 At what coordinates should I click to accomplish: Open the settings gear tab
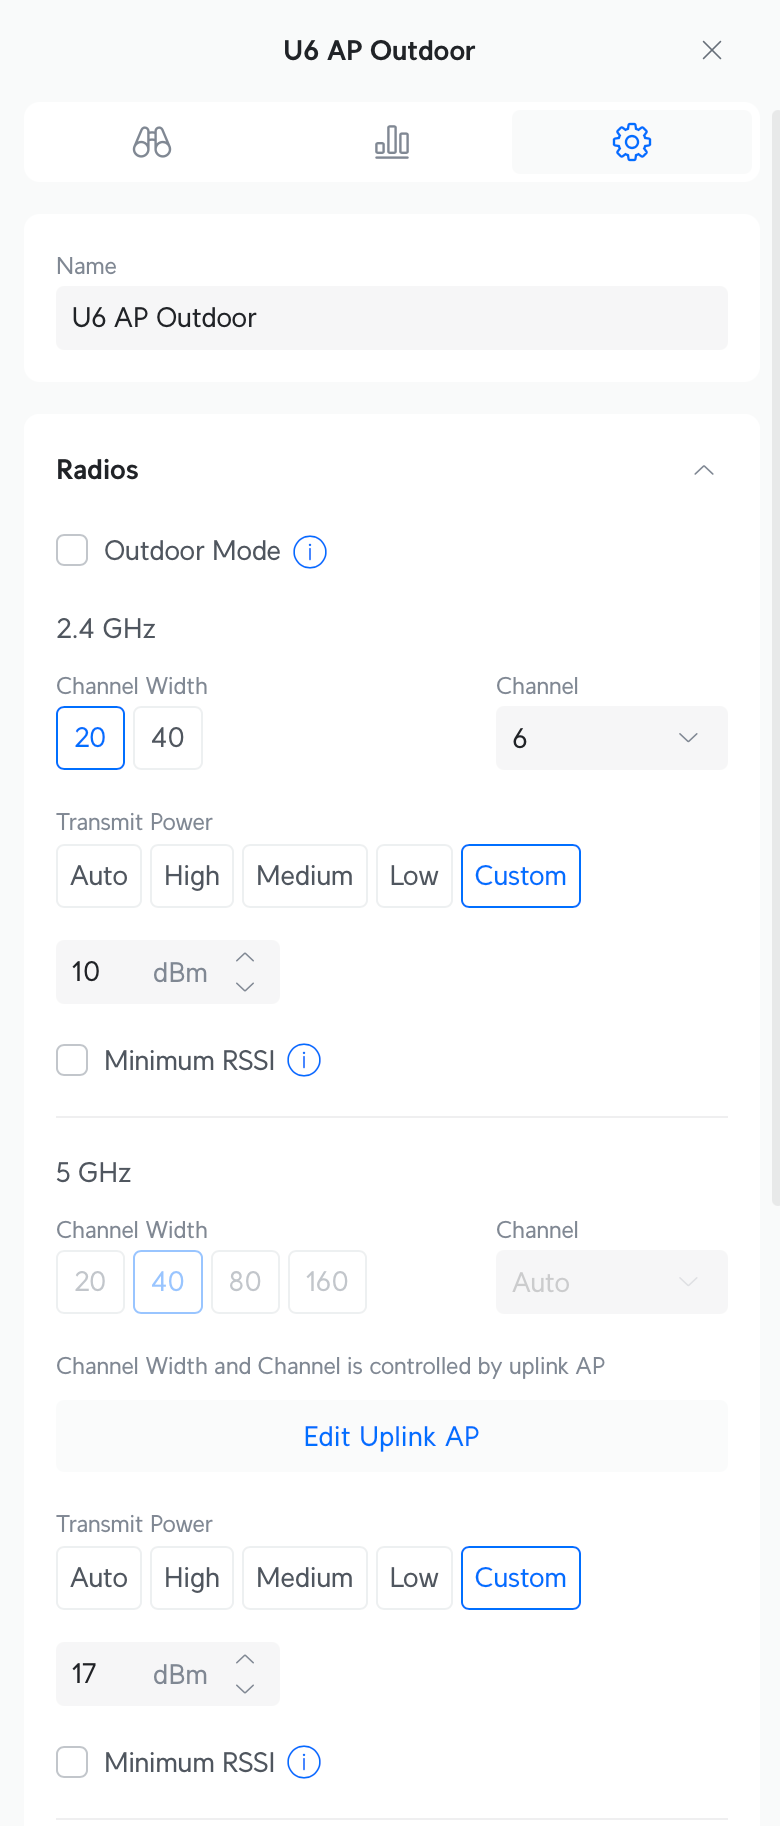point(631,142)
